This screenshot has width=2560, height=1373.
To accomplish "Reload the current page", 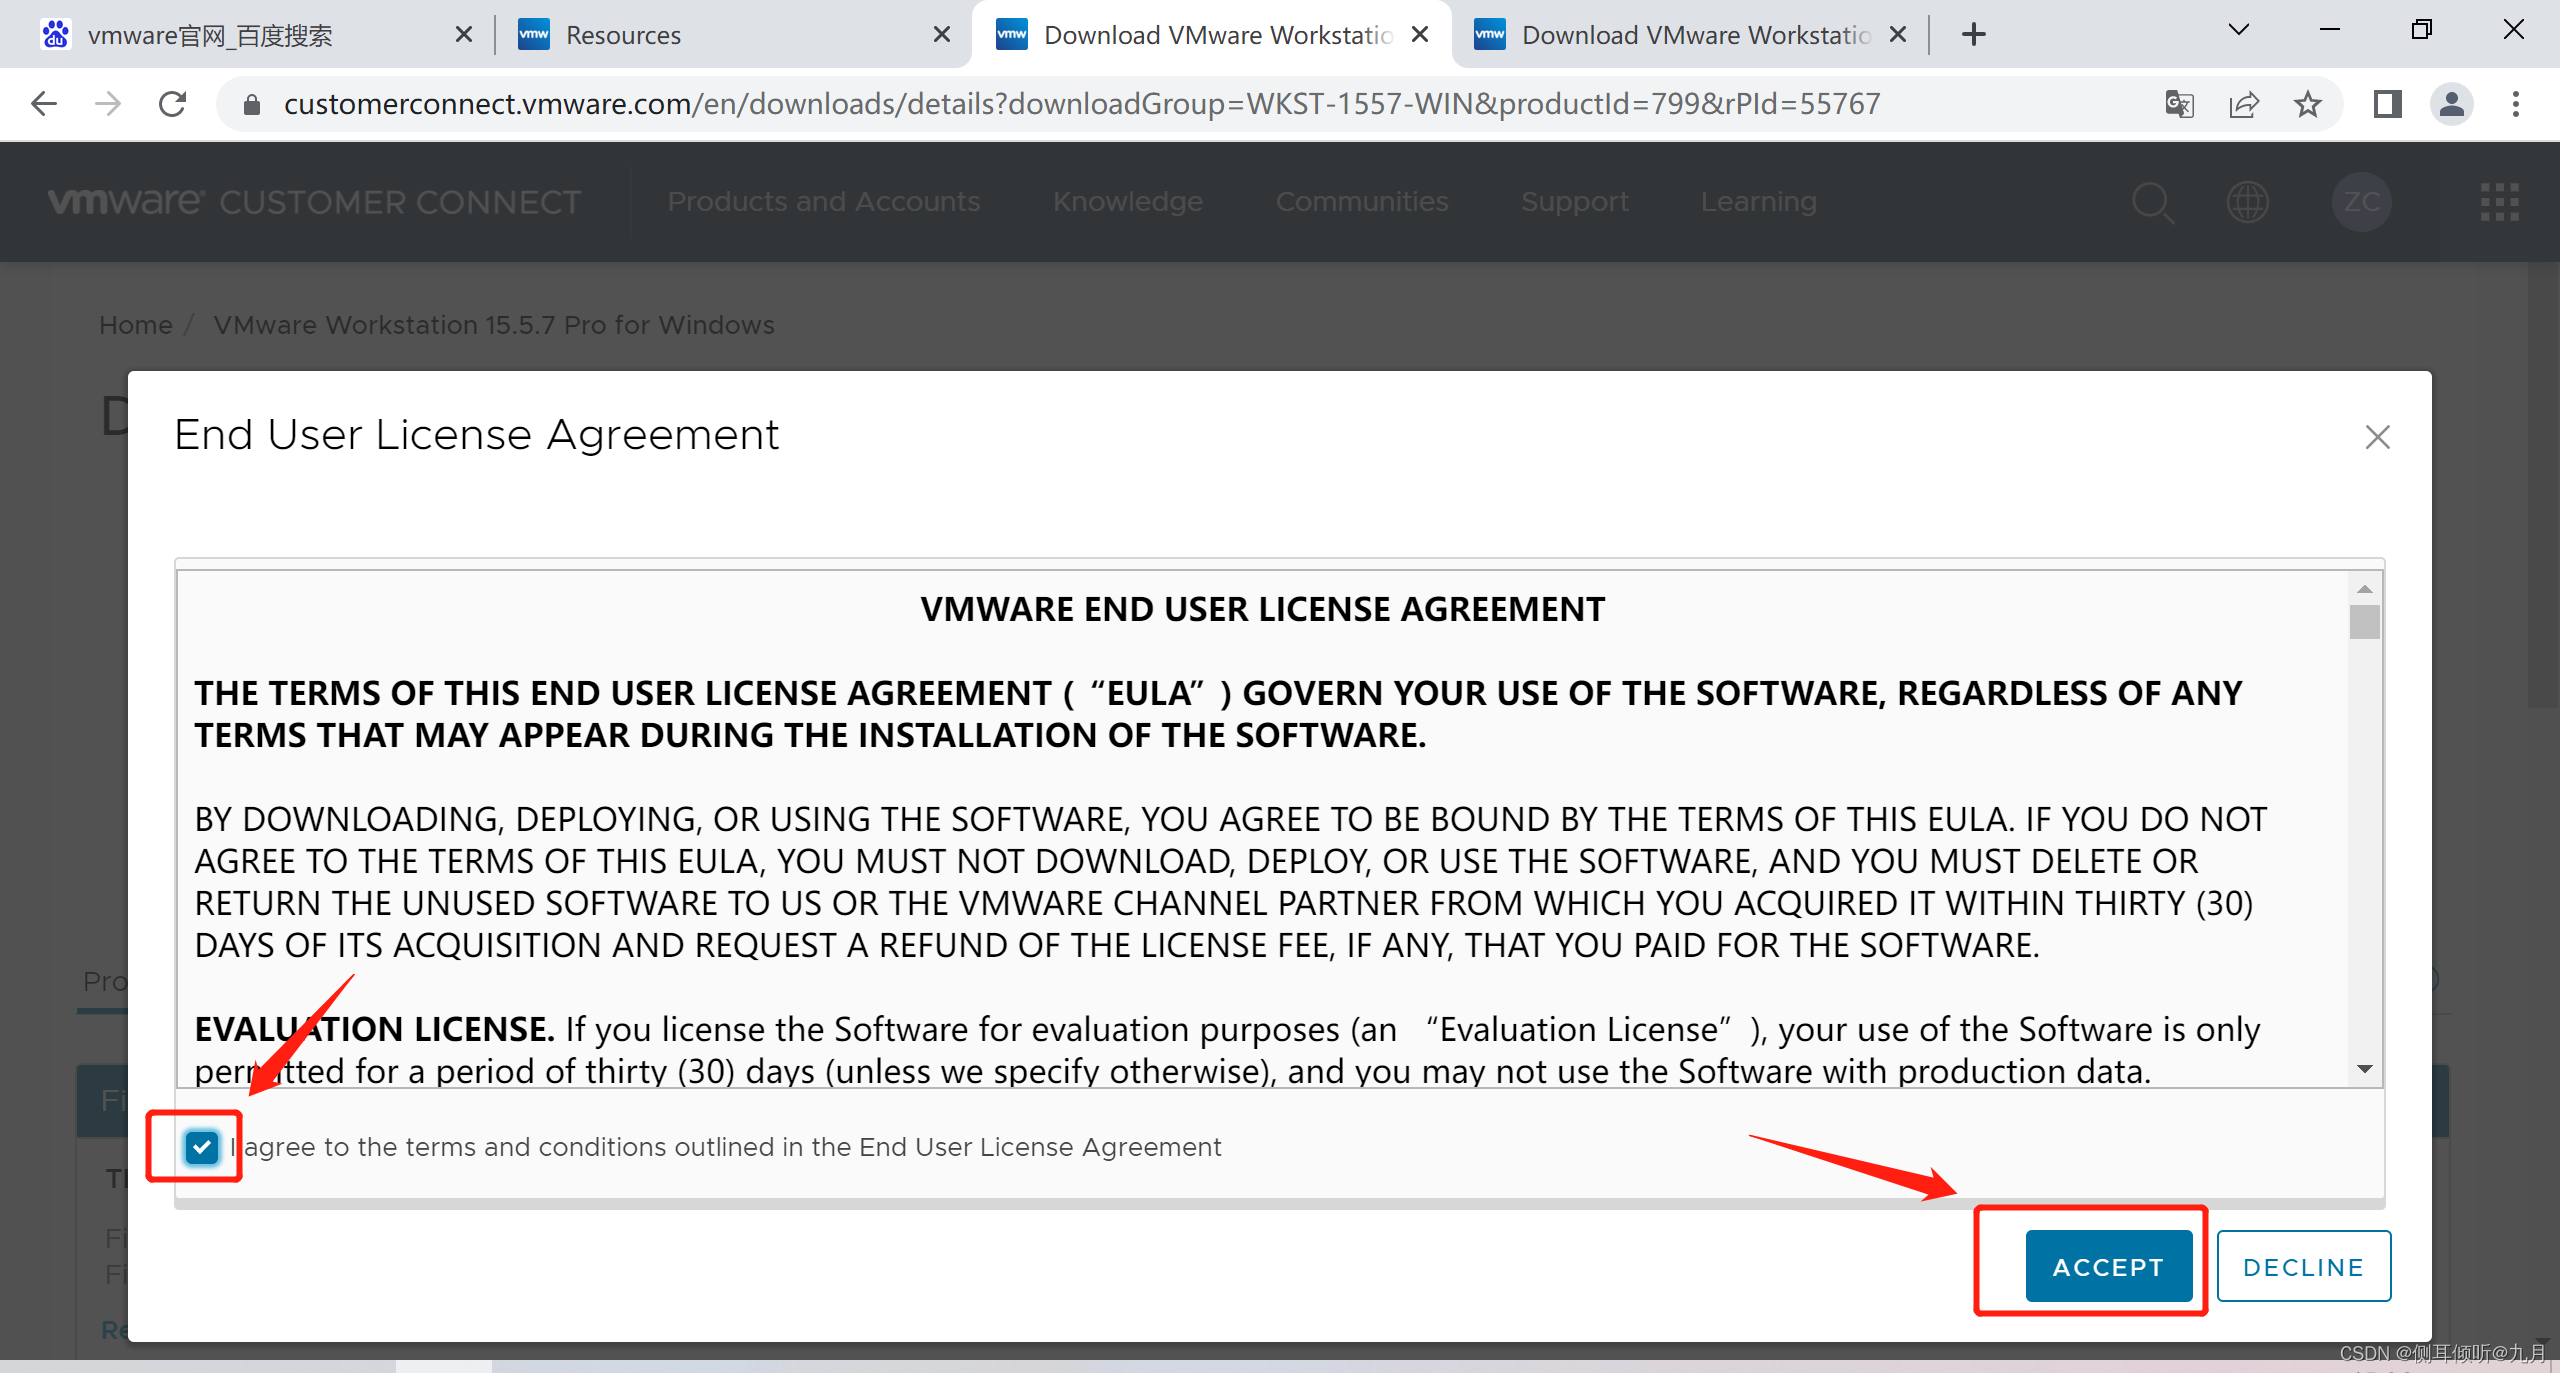I will pos(173,104).
